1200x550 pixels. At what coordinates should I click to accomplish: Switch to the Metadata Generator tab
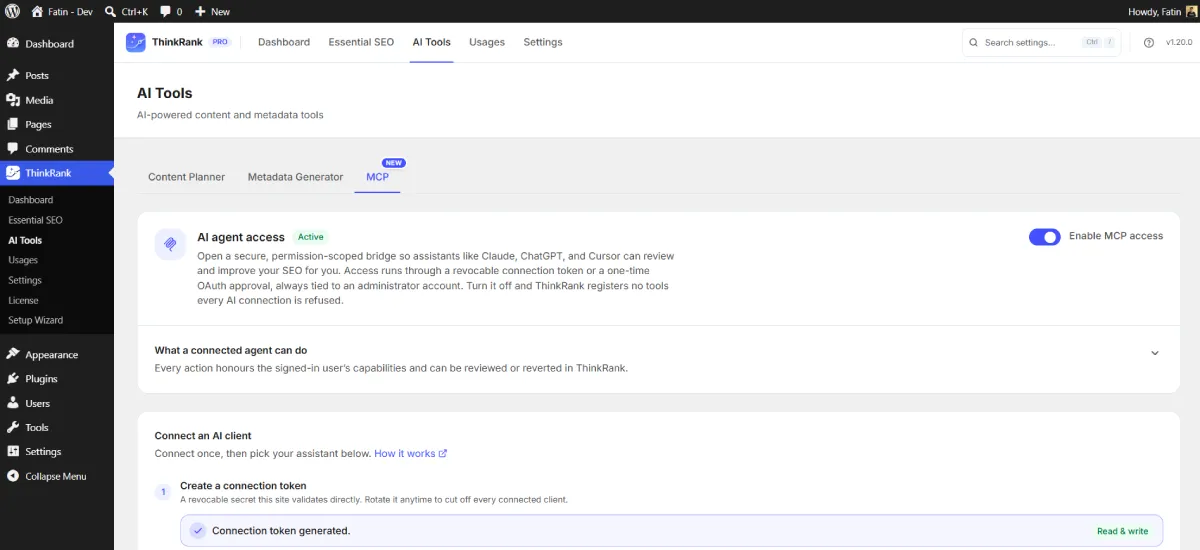coord(296,177)
